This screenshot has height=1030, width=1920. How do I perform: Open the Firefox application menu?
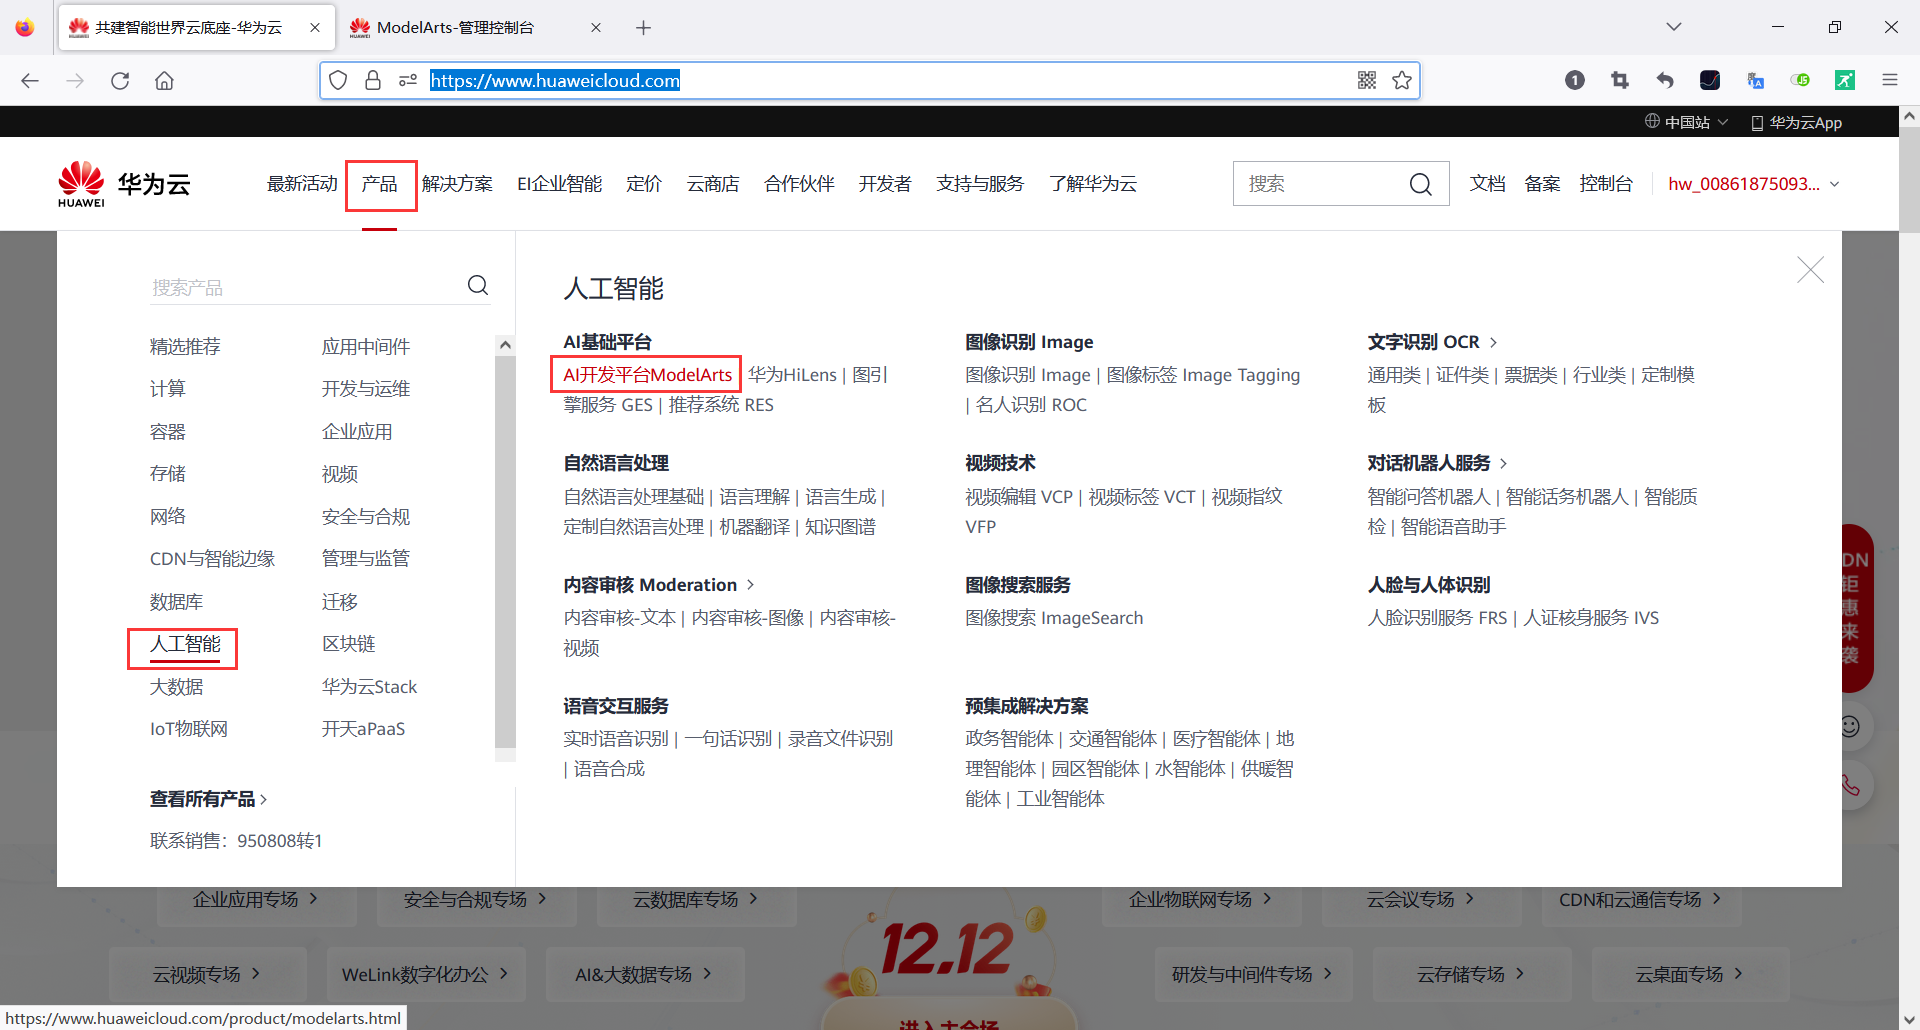coord(1890,80)
